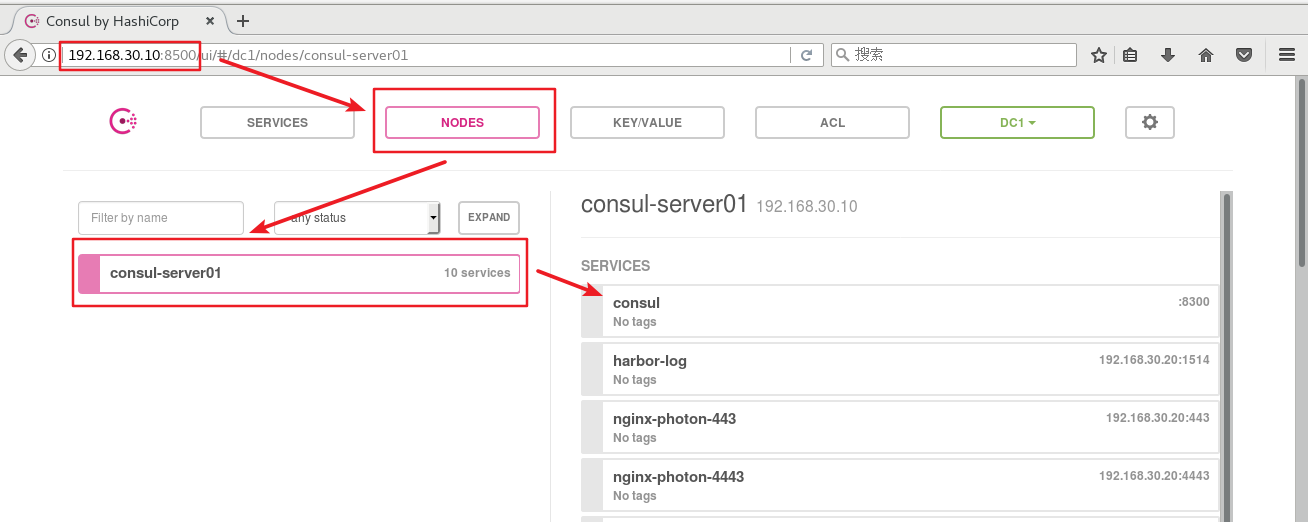Viewport: 1308px width, 522px height.
Task: Go to the browser home icon
Action: pyautogui.click(x=1206, y=55)
